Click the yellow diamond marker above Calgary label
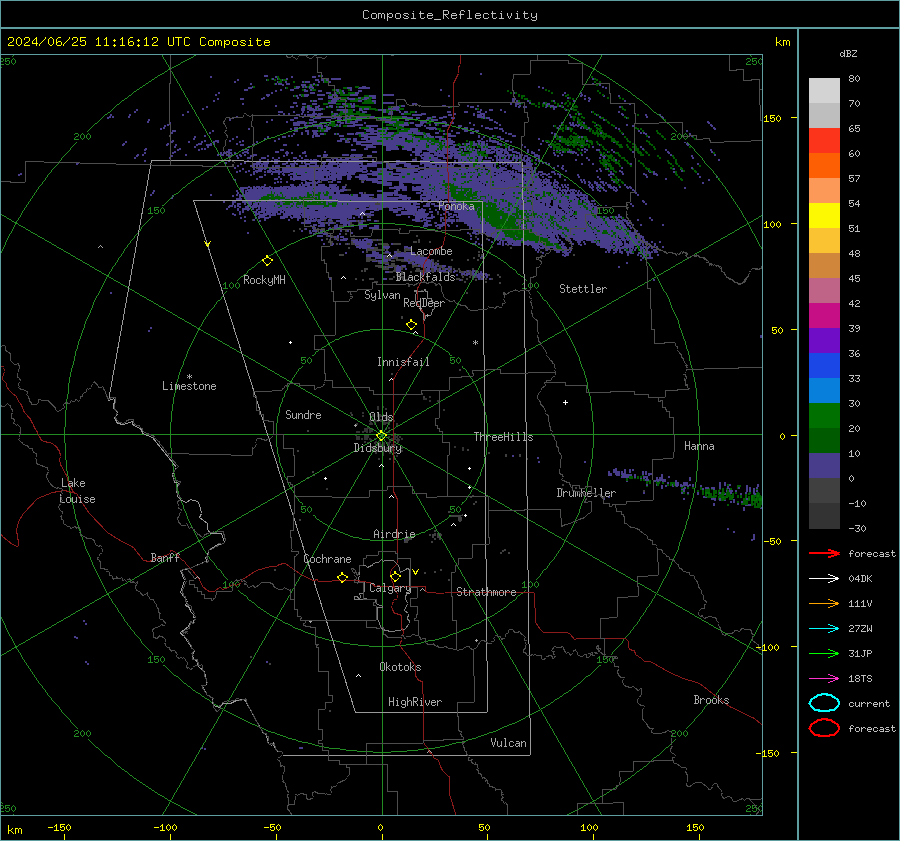 pos(395,576)
